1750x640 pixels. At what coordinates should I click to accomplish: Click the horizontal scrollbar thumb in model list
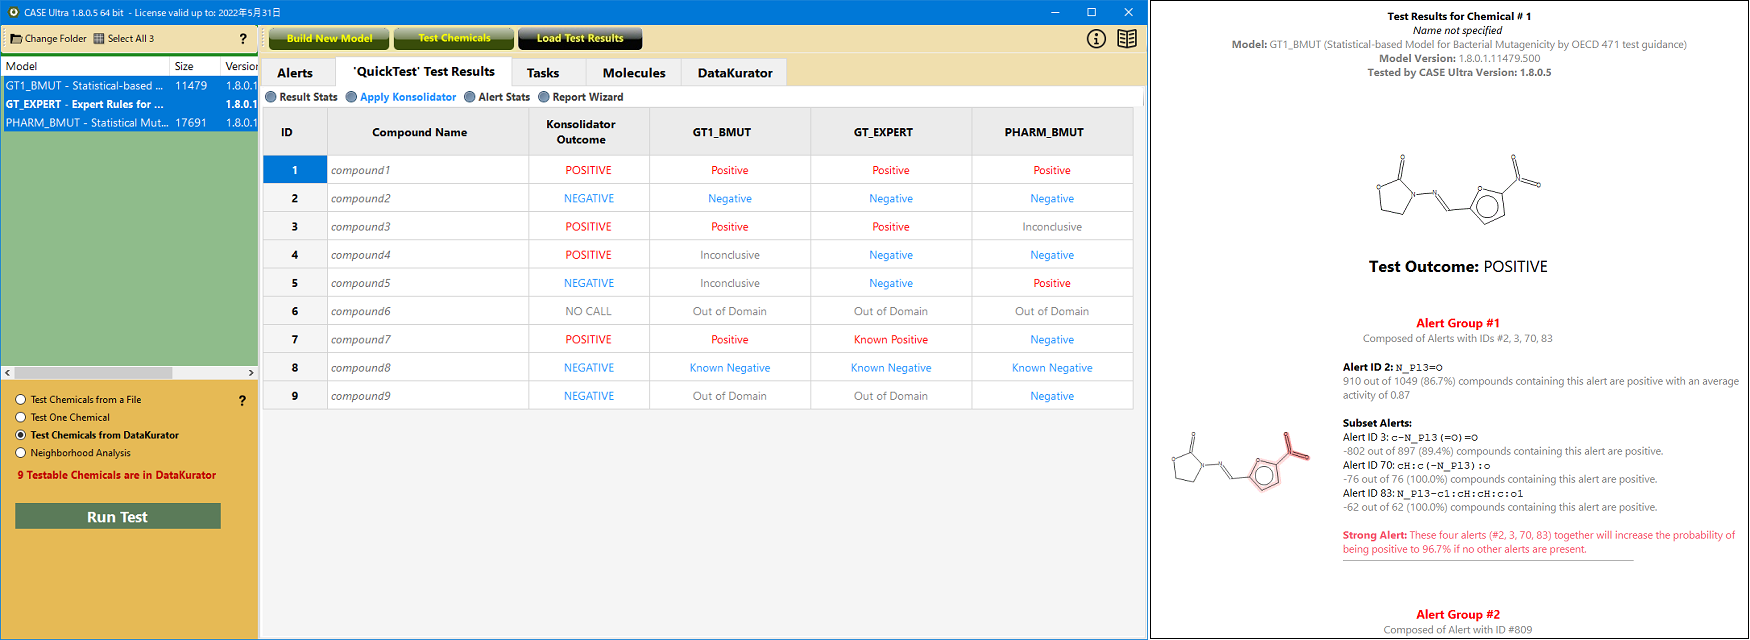click(93, 373)
